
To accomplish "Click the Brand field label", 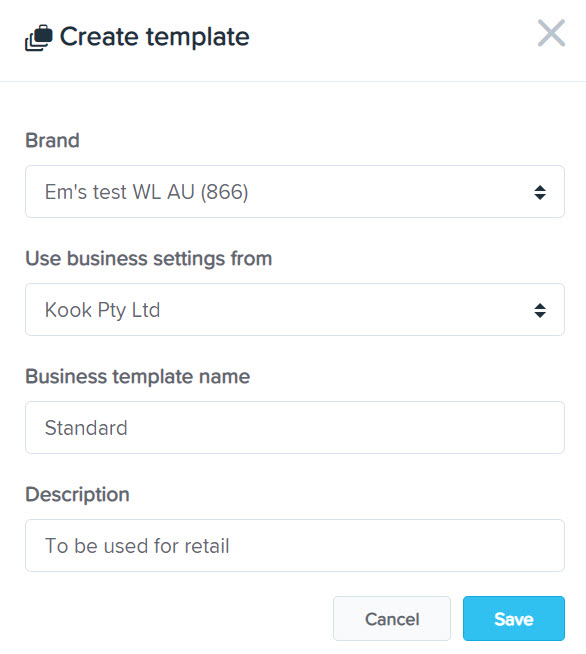I will point(53,140).
